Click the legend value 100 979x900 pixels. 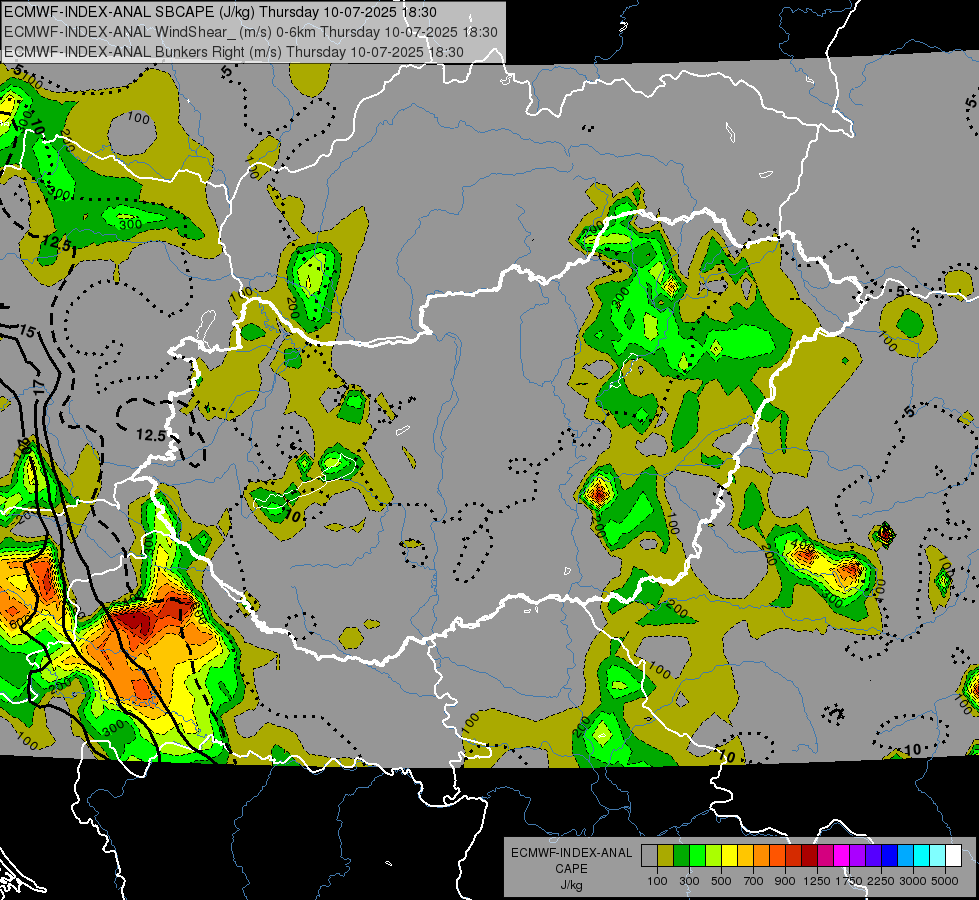pos(657,881)
